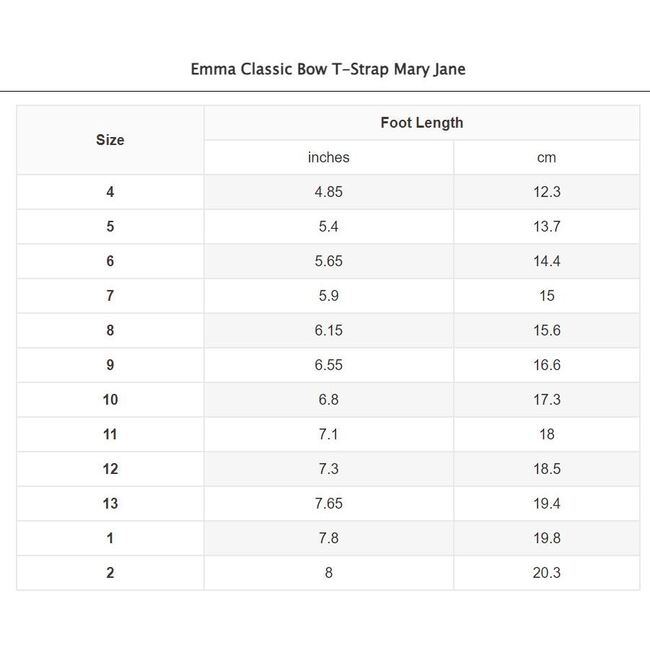
Task: Select size 13 row label
Action: (x=110, y=504)
